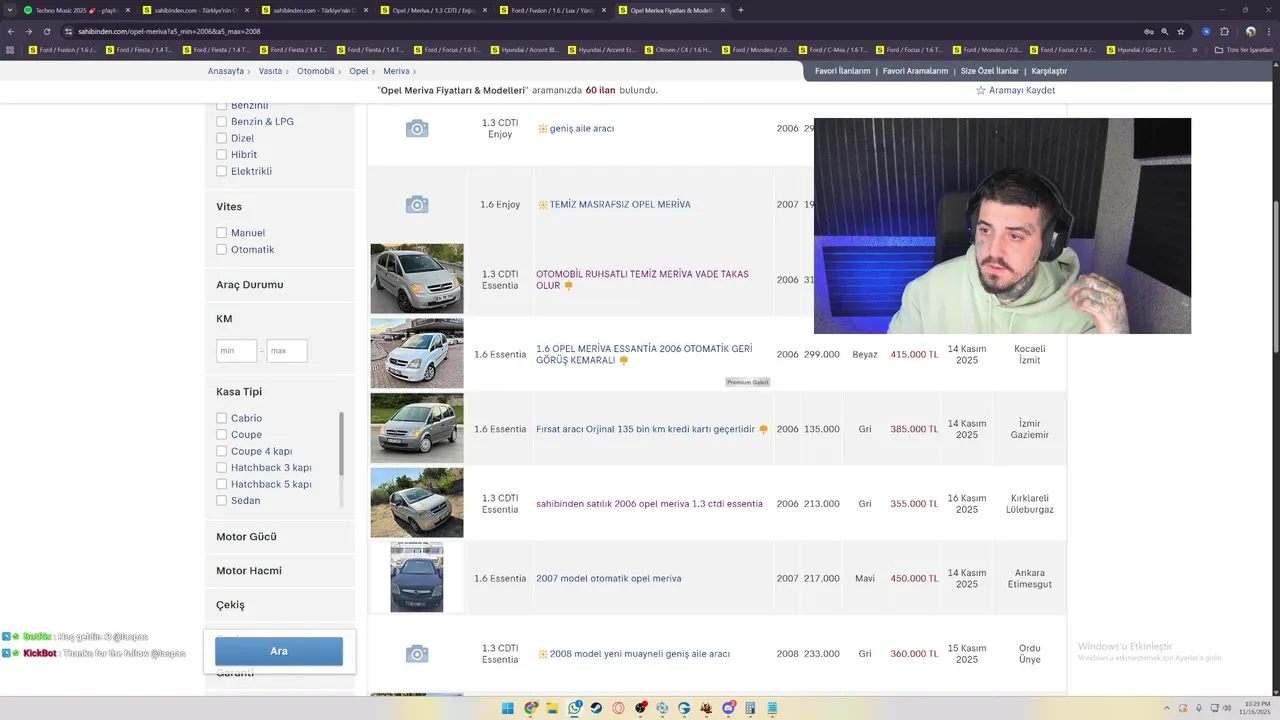Screen dimensions: 1280x720
Task: Click camera placeholder for 2008 model listing
Action: pos(417,654)
